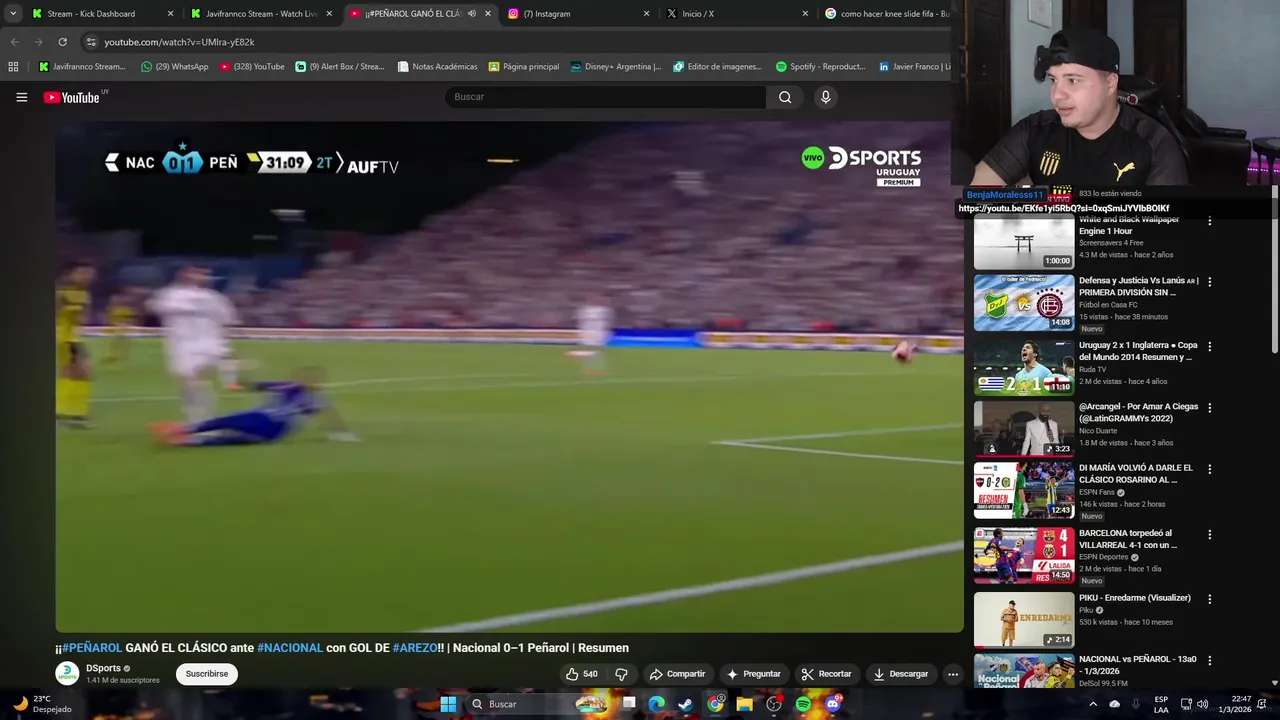Click the Chrome address bar URL
The width and height of the screenshot is (1280, 720).
179,42
